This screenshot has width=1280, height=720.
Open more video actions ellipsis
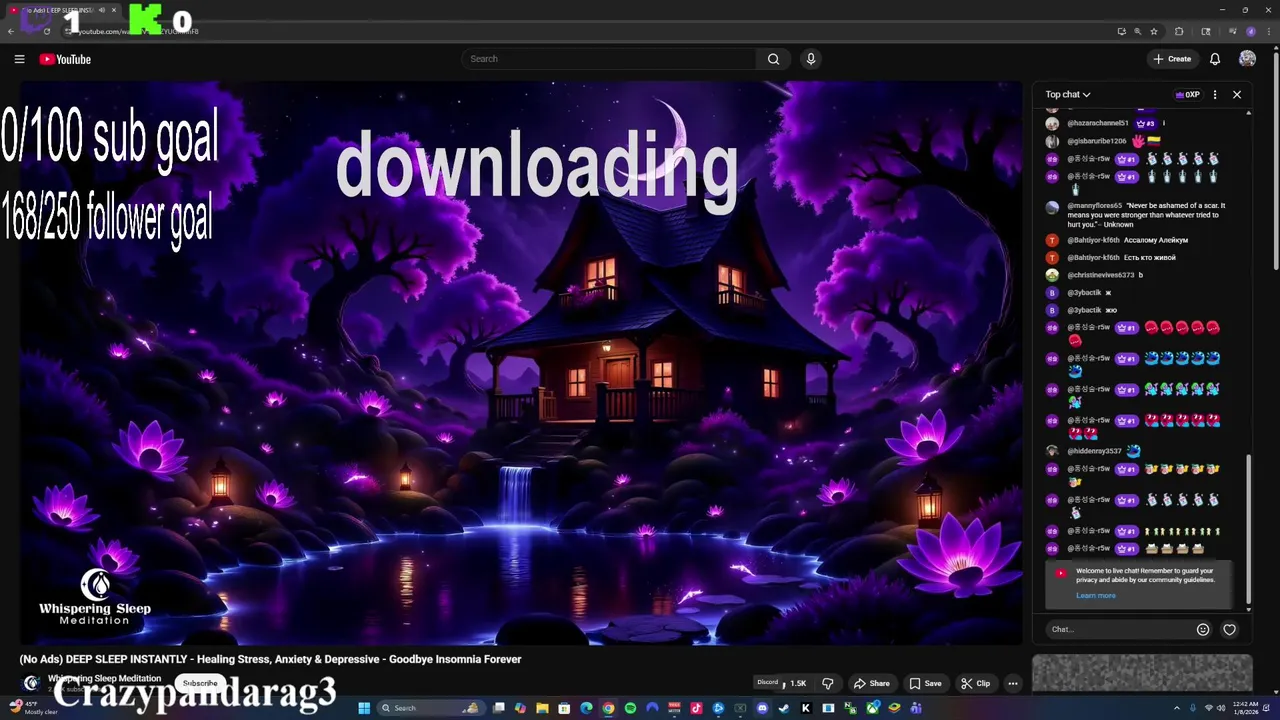[1013, 683]
